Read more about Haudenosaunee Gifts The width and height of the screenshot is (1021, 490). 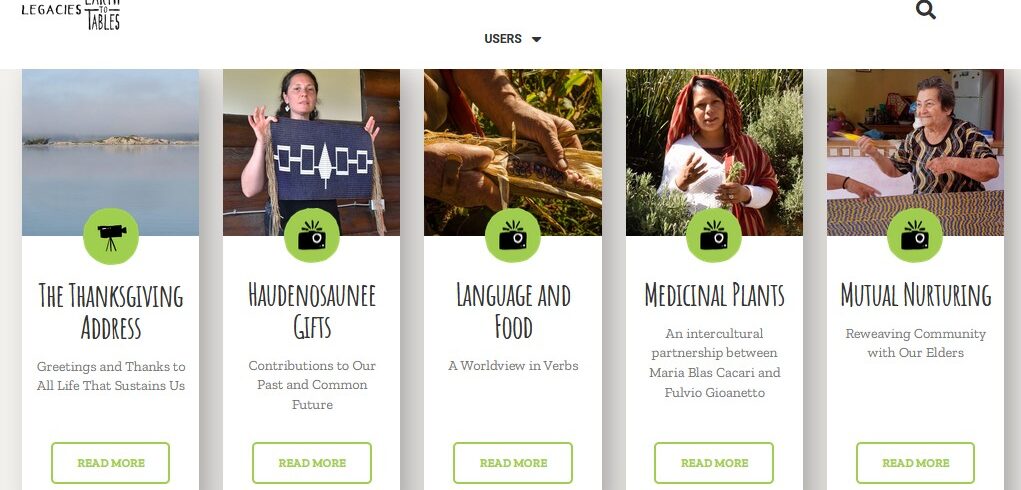point(312,463)
